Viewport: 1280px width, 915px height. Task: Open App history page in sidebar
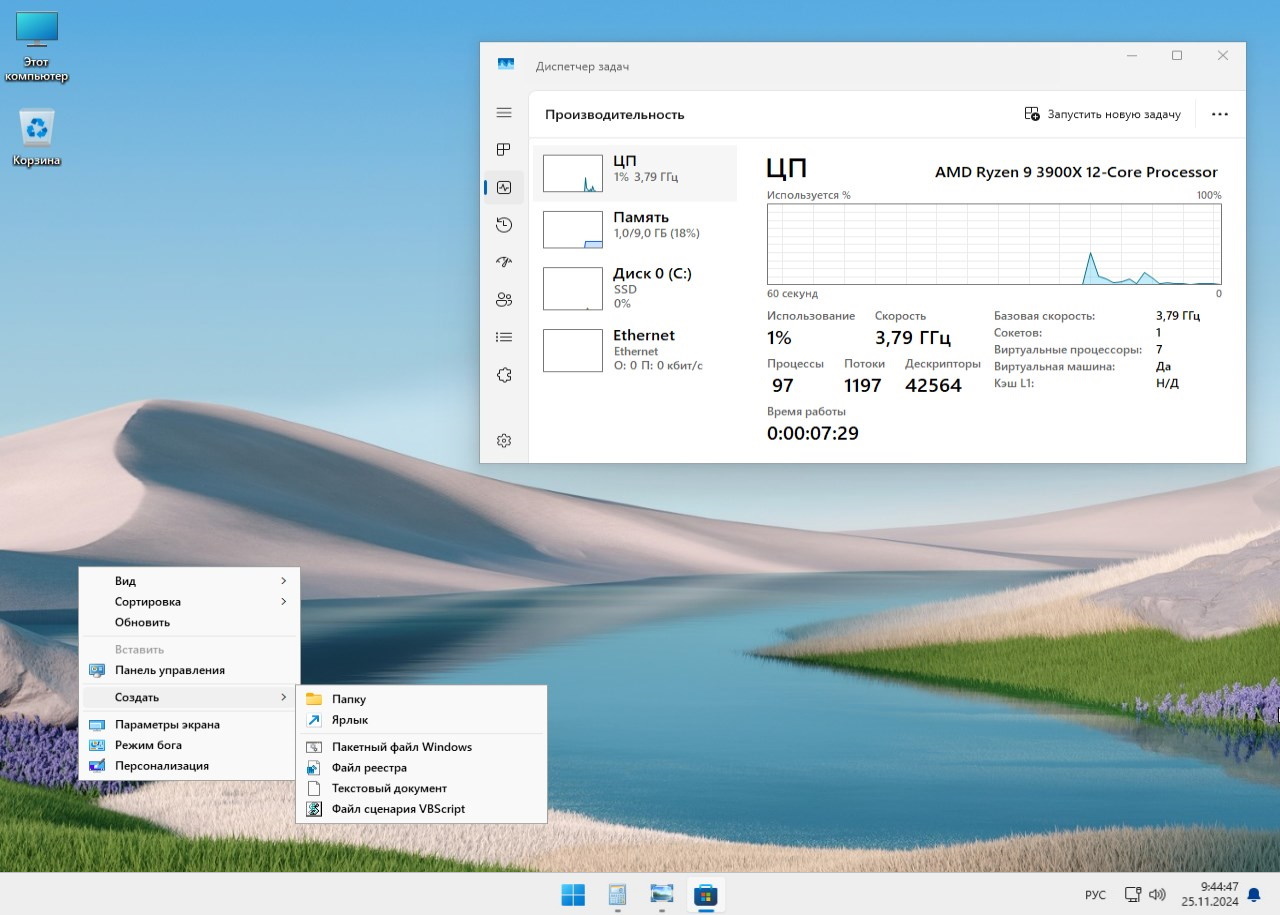[504, 225]
